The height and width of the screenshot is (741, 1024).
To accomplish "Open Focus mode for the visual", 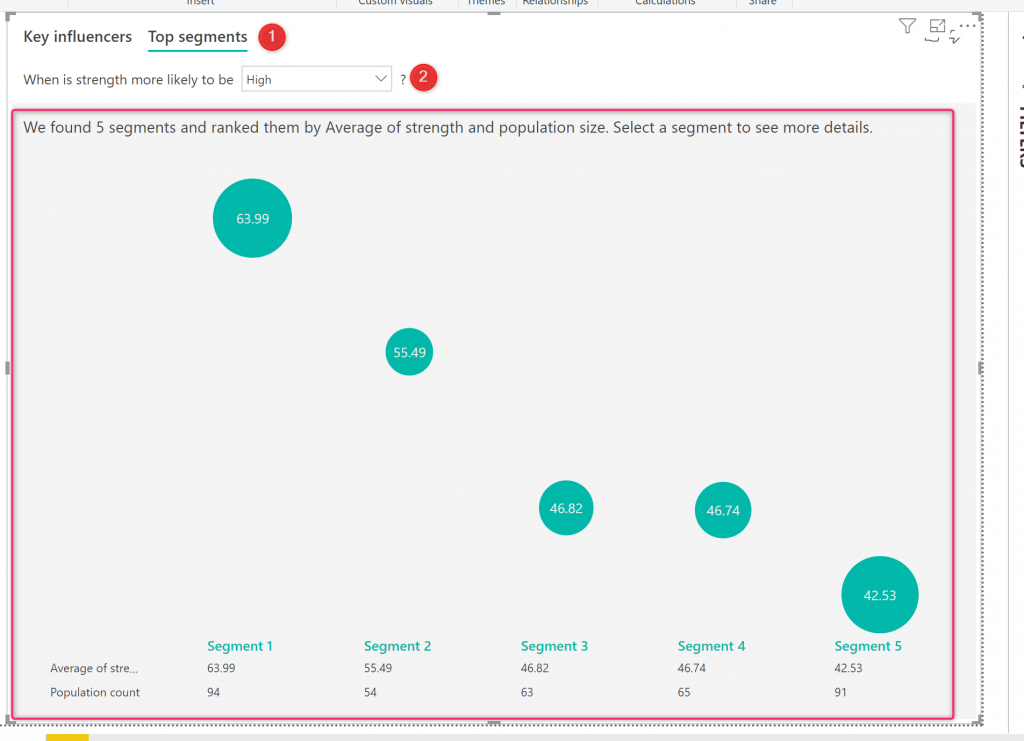I will click(x=937, y=27).
